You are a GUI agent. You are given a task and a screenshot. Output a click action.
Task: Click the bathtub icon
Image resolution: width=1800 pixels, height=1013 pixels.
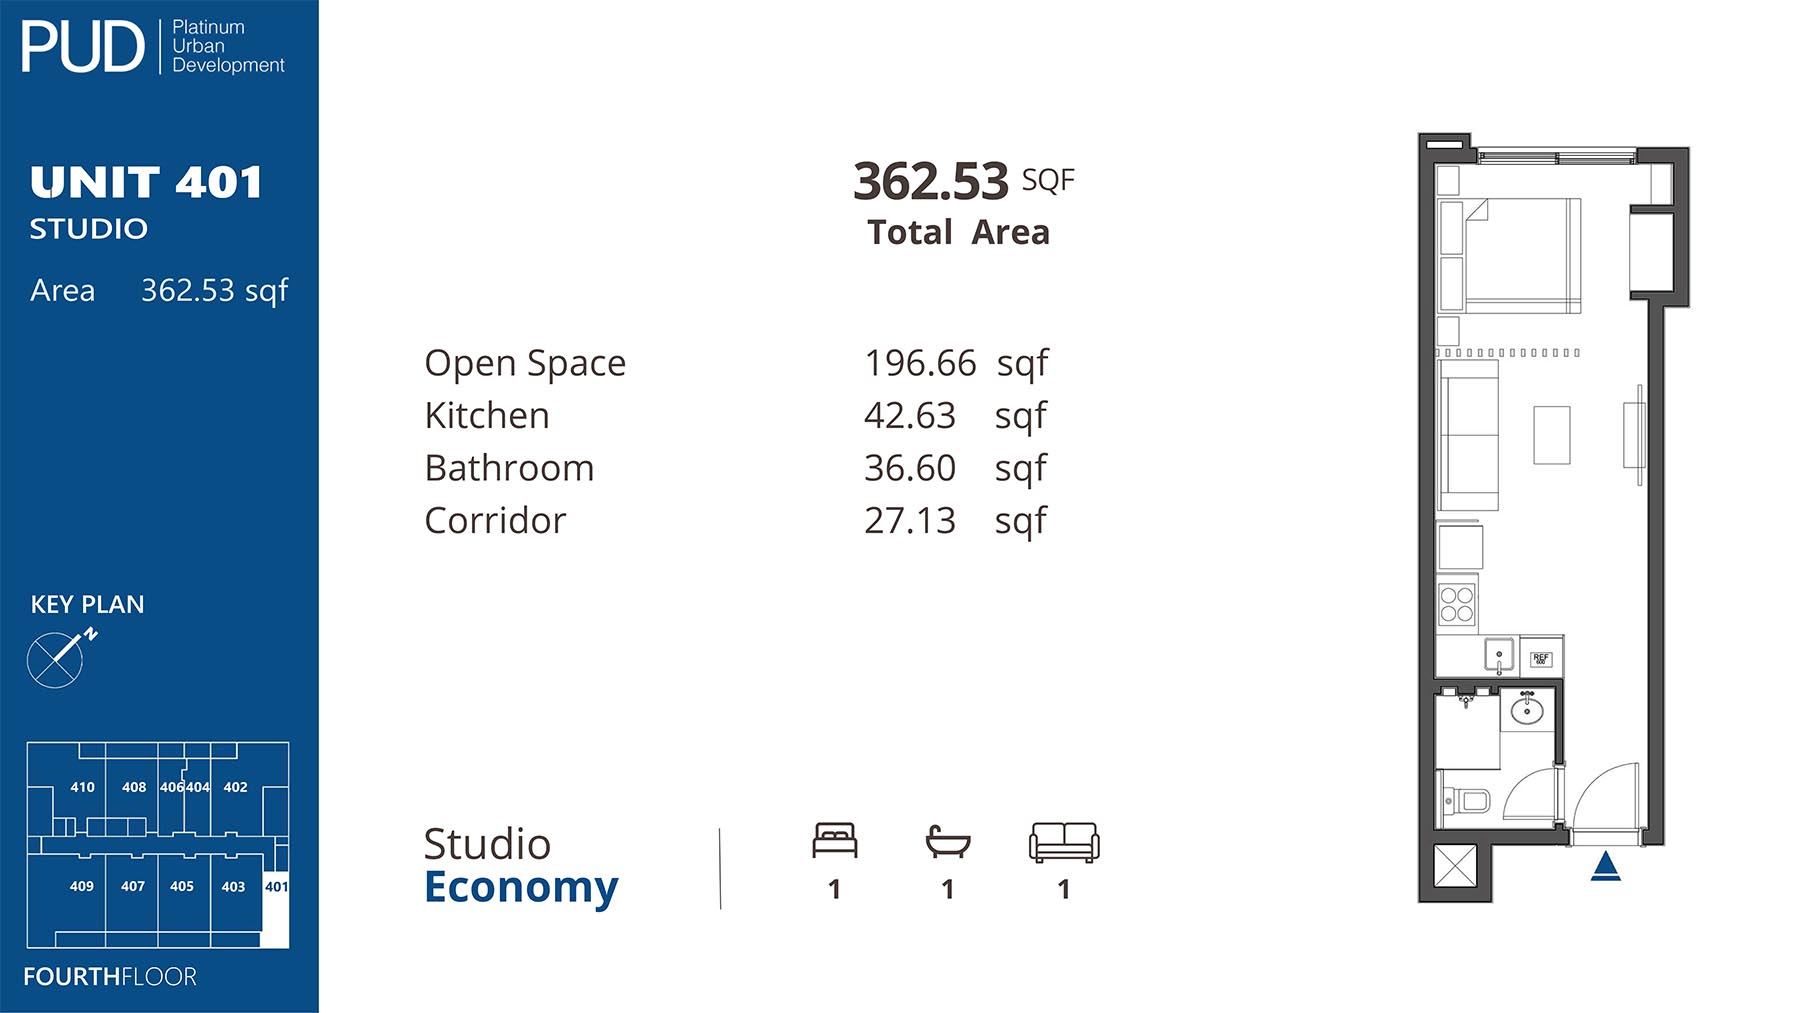coord(948,841)
